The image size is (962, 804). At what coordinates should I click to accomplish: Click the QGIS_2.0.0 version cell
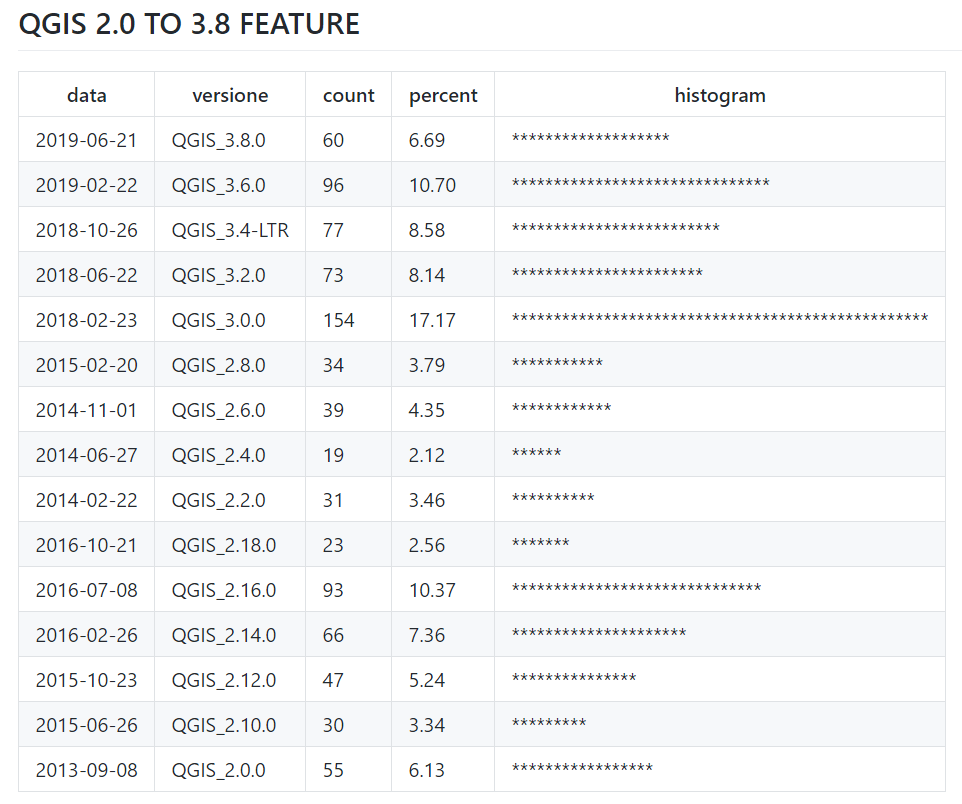[218, 770]
